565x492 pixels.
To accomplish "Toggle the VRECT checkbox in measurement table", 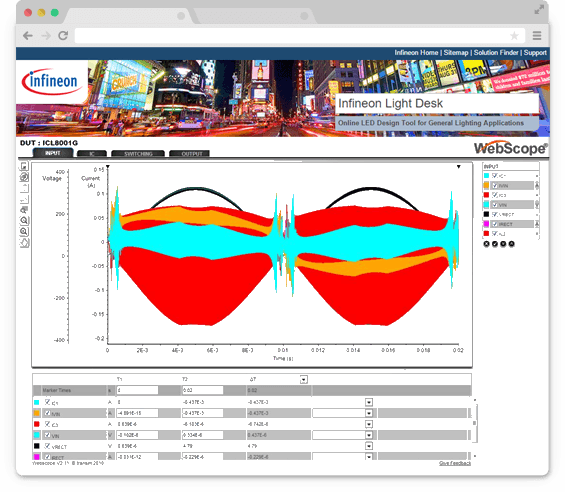I will [47, 446].
